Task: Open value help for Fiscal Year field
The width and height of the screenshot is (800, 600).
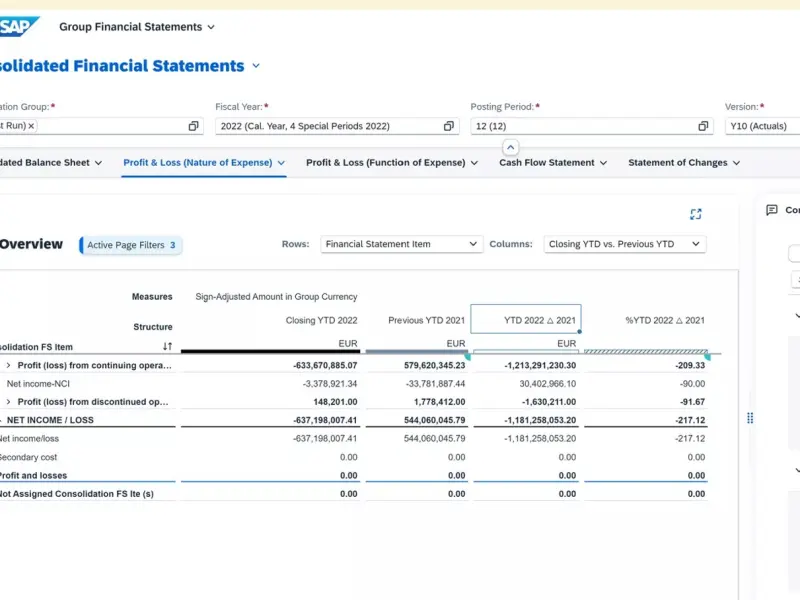Action: tap(449, 126)
